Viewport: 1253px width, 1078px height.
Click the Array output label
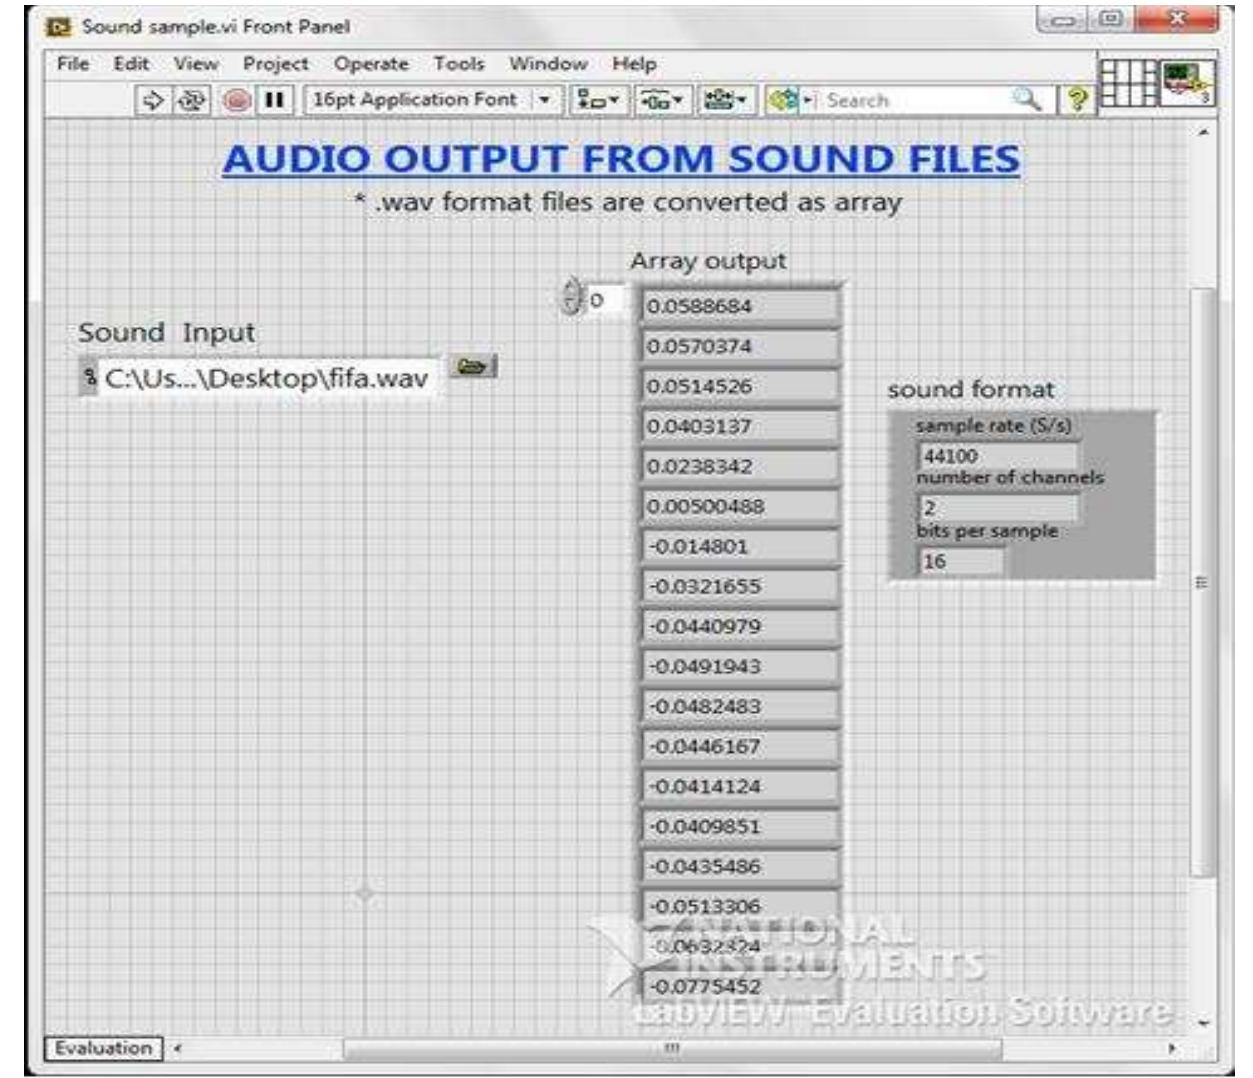(708, 261)
